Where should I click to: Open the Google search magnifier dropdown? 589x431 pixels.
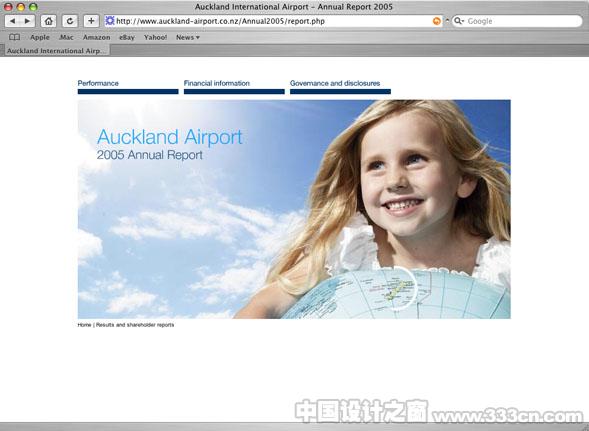pyautogui.click(x=459, y=21)
